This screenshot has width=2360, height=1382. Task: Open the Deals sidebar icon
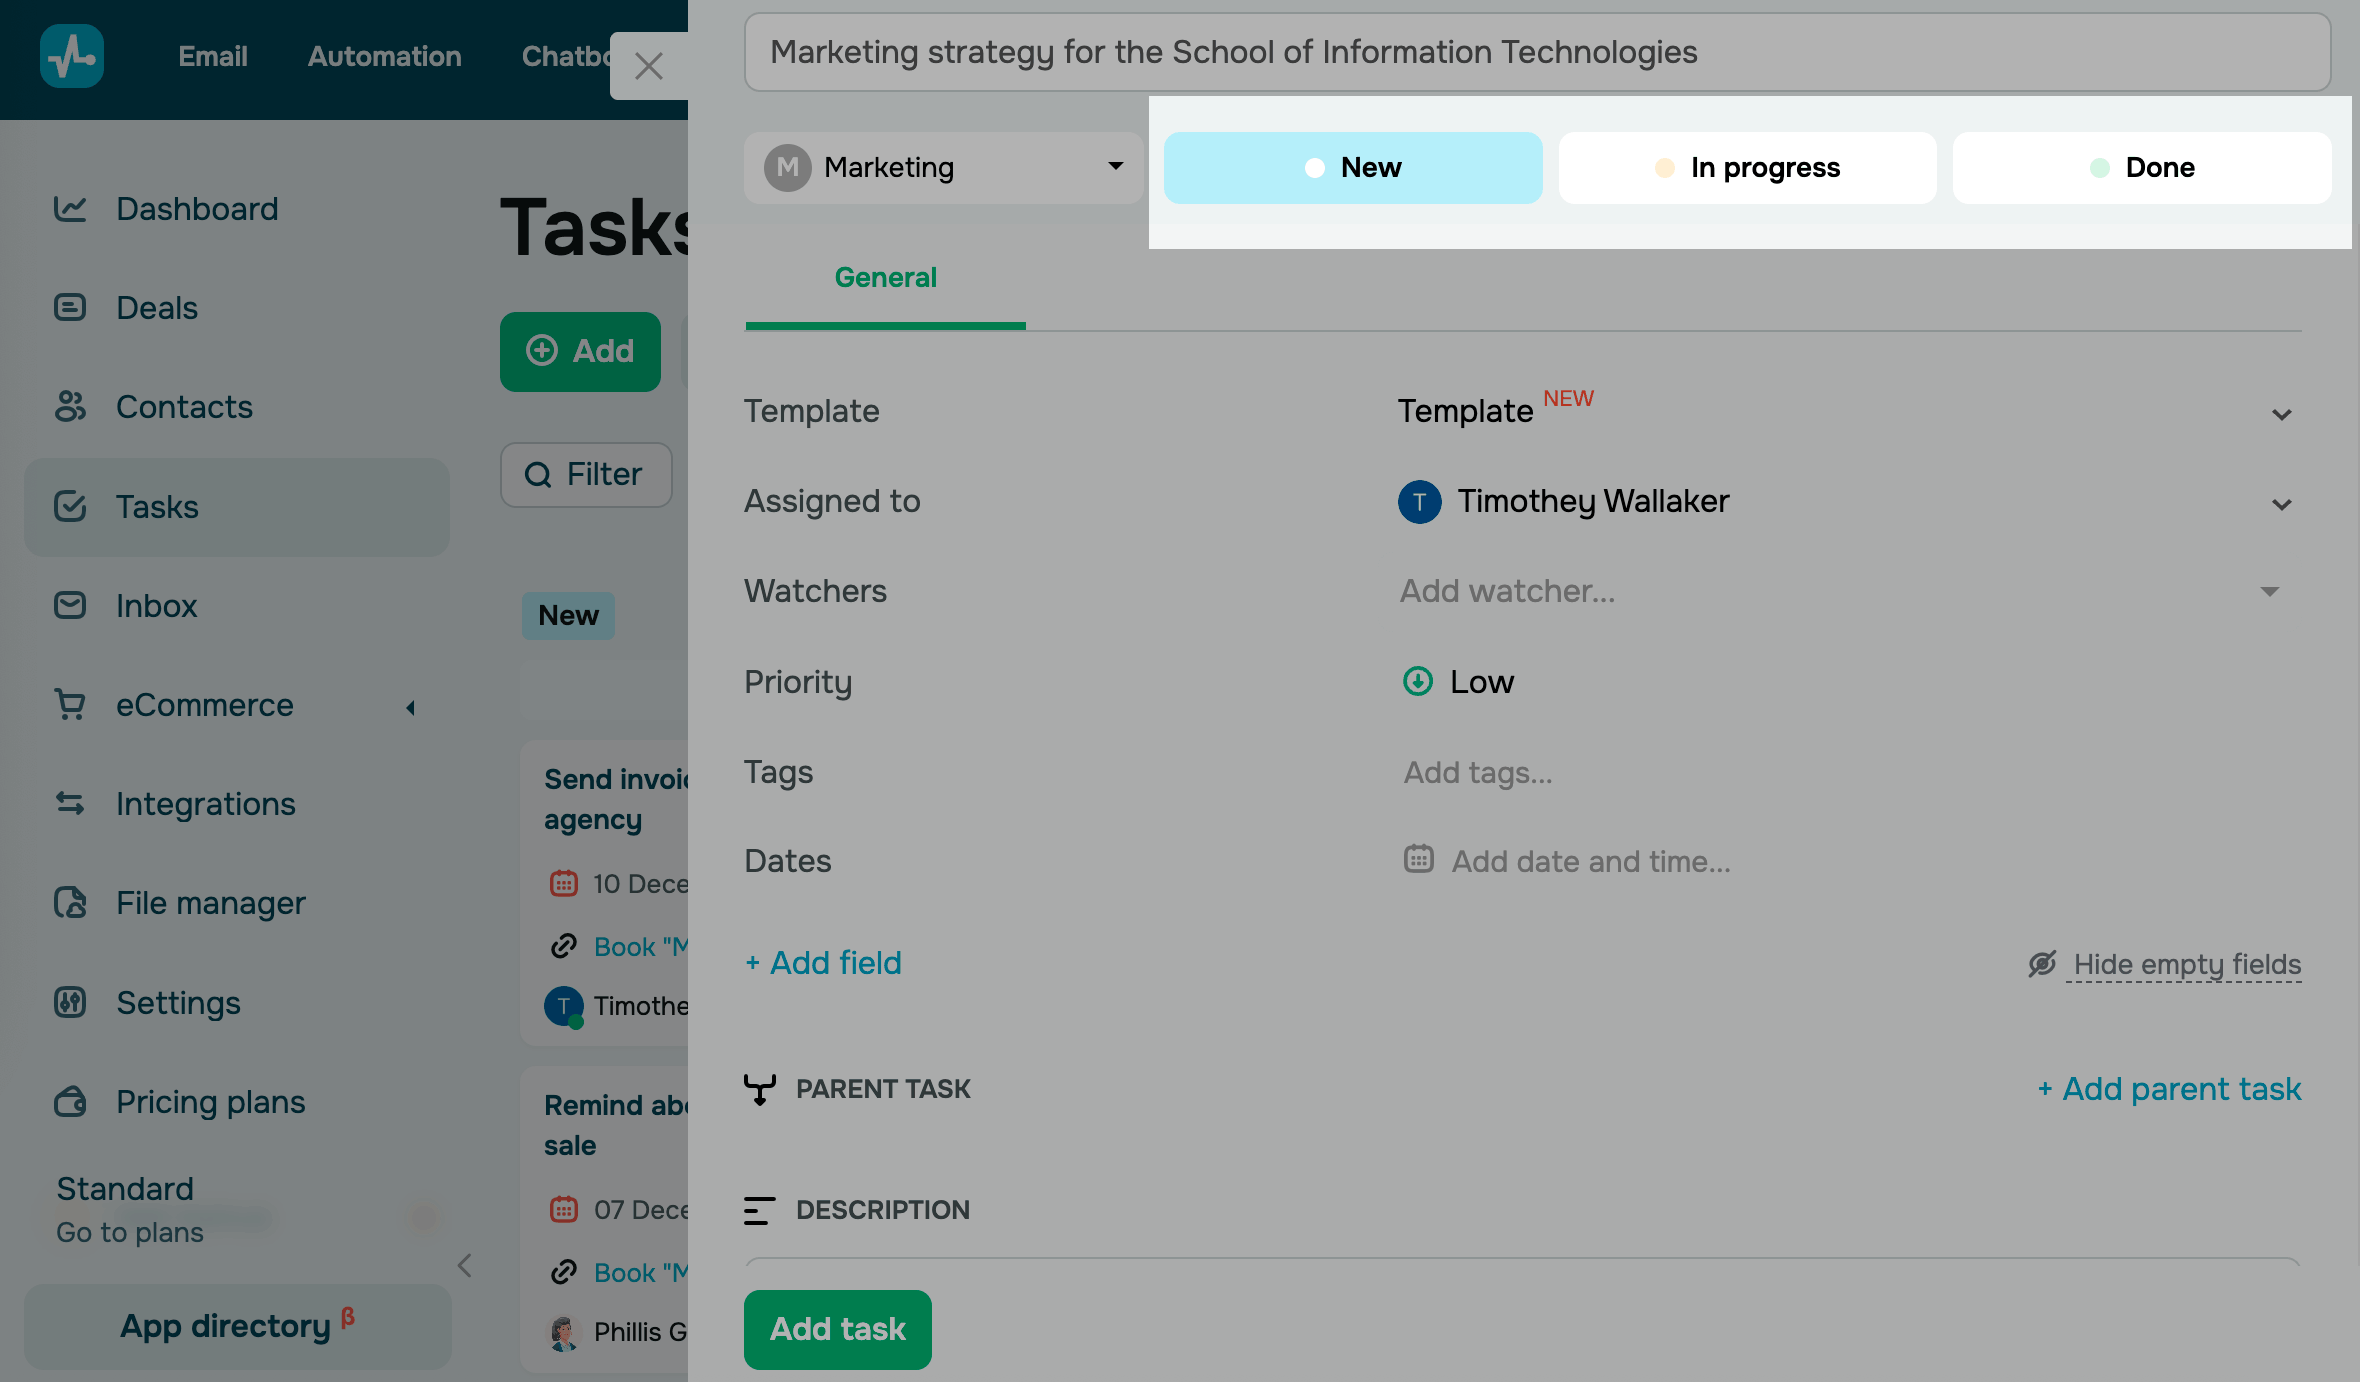(70, 307)
